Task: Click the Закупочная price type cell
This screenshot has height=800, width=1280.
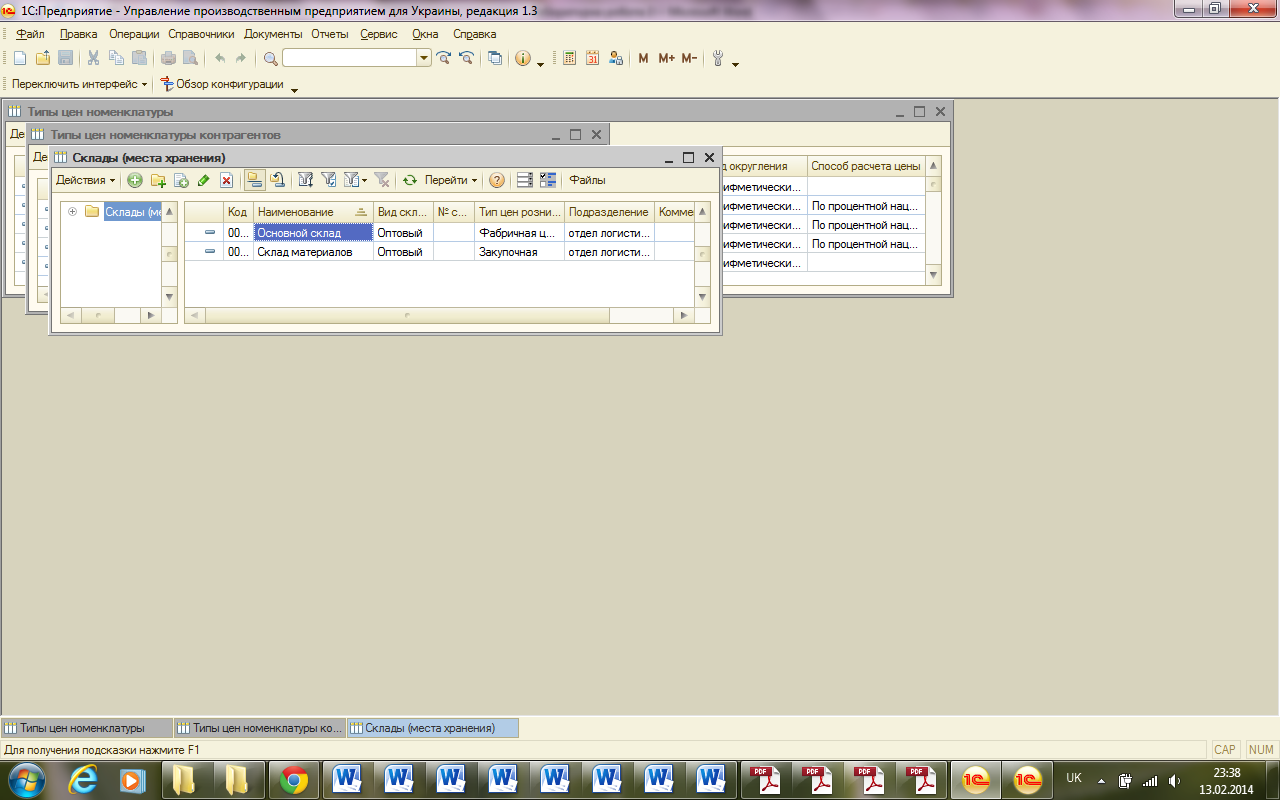Action: click(519, 252)
